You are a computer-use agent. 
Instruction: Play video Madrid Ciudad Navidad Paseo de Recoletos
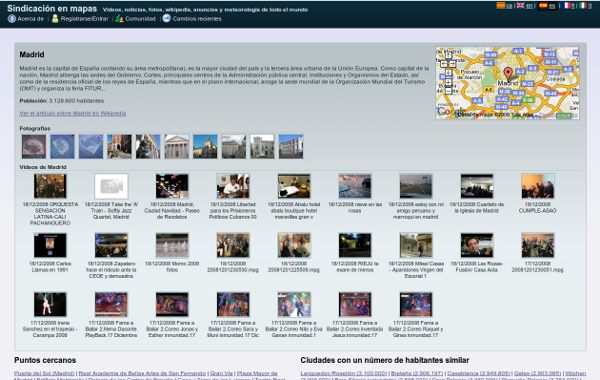coord(172,186)
